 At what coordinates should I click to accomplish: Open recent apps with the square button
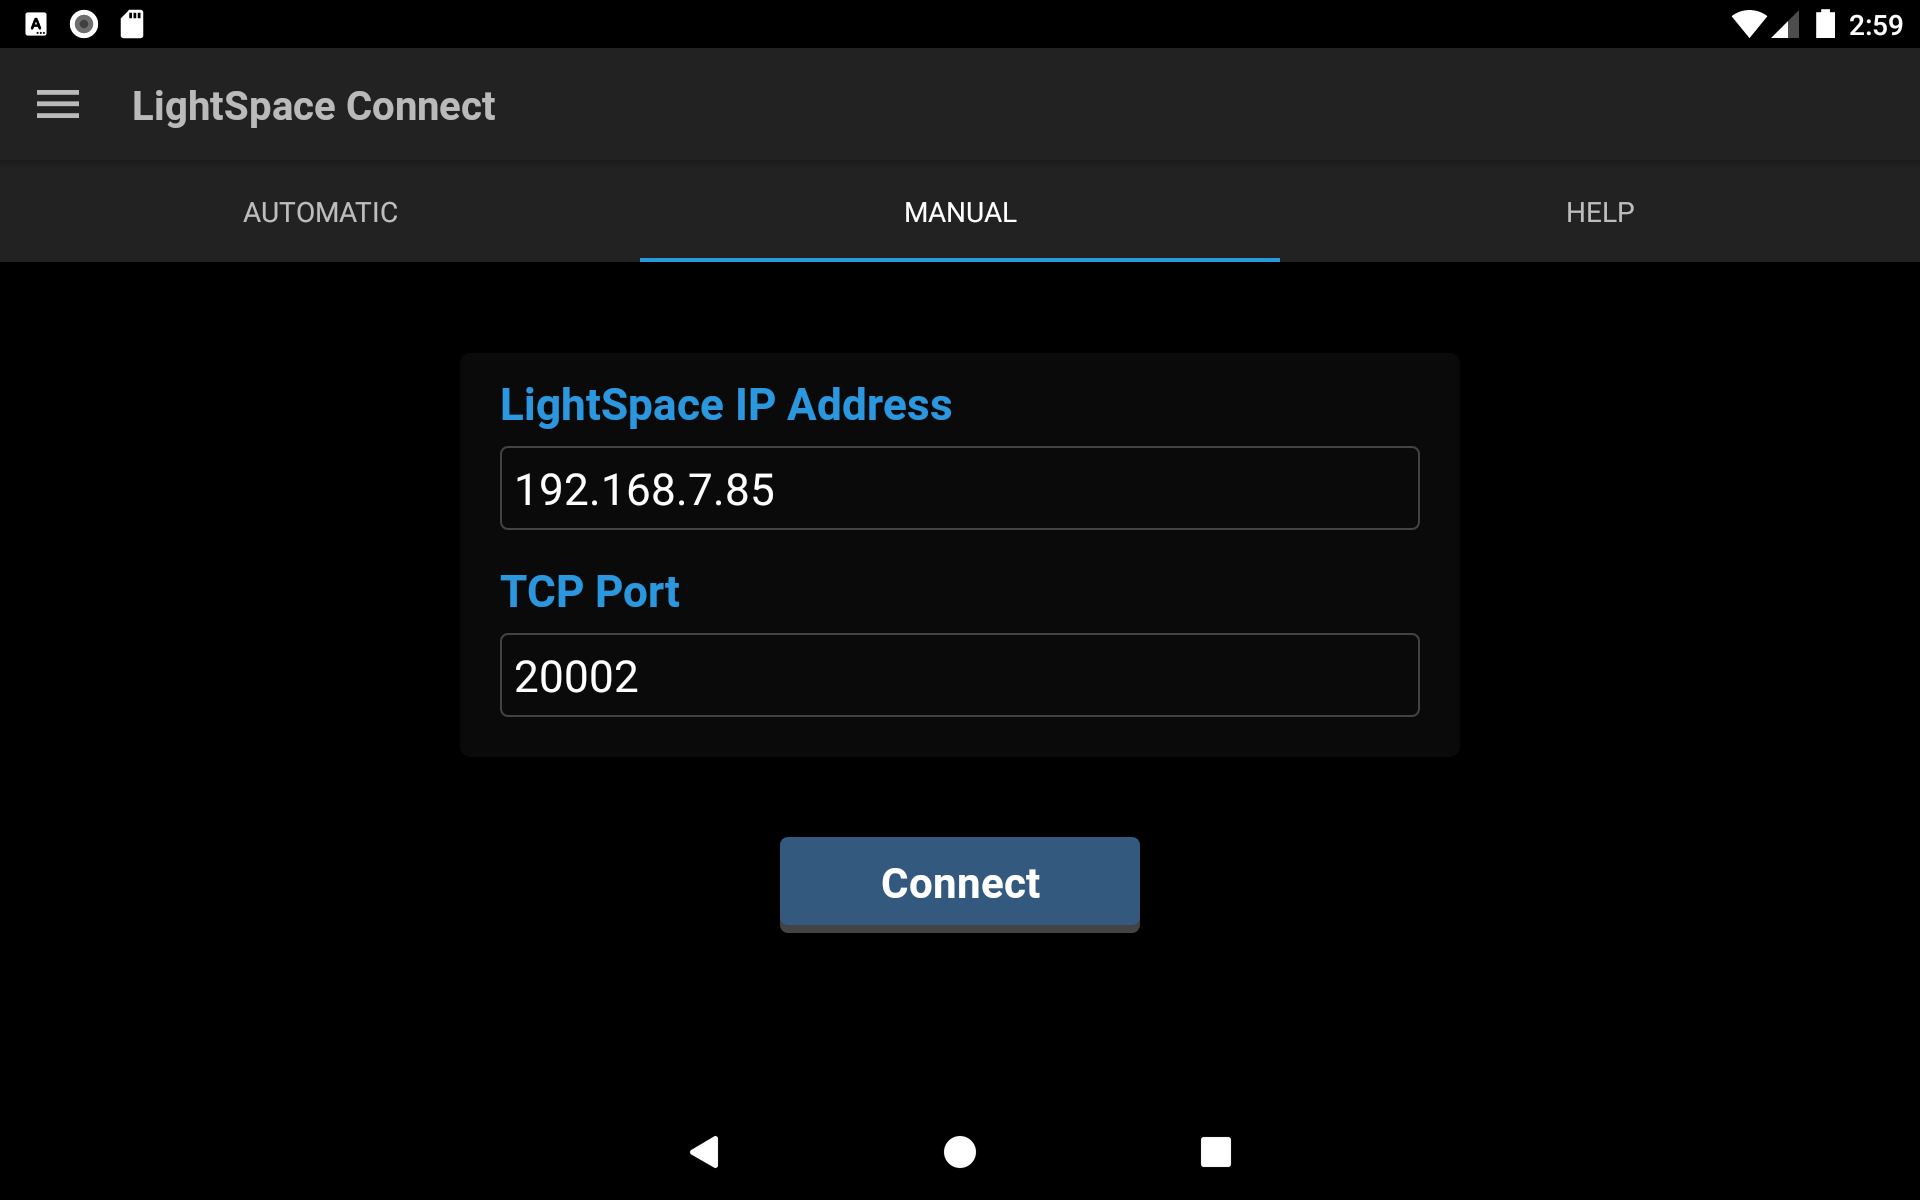coord(1216,1152)
